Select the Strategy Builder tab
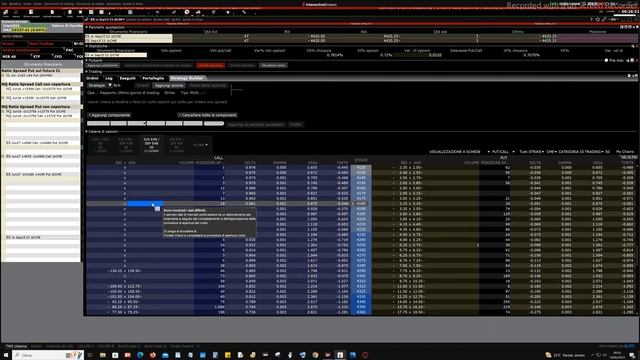Image resolution: width=640 pixels, height=360 pixels. tap(187, 78)
